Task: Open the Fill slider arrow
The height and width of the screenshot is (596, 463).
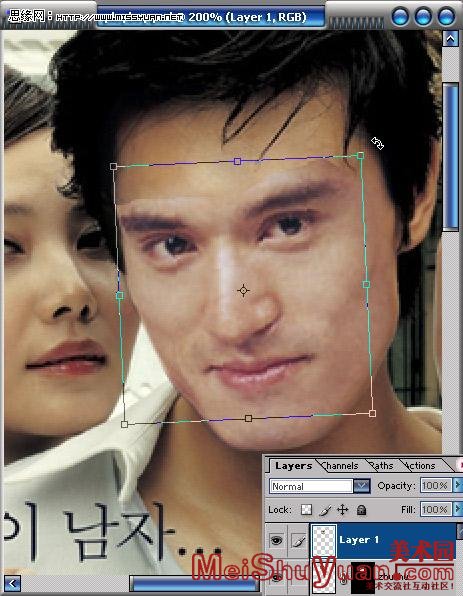Action: coord(457,509)
